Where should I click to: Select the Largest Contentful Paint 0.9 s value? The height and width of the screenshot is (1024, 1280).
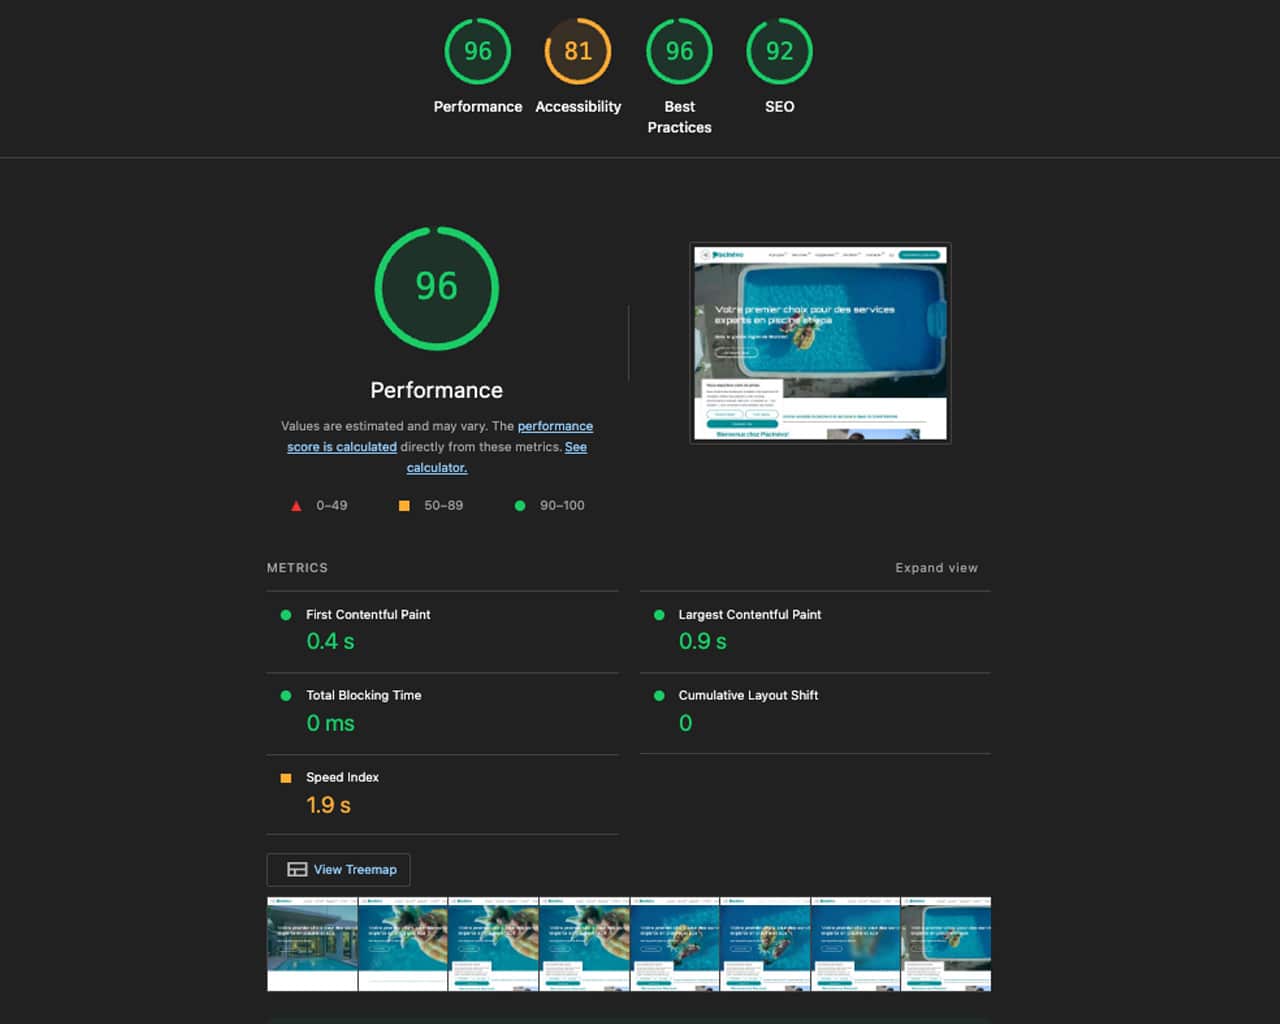(x=702, y=642)
